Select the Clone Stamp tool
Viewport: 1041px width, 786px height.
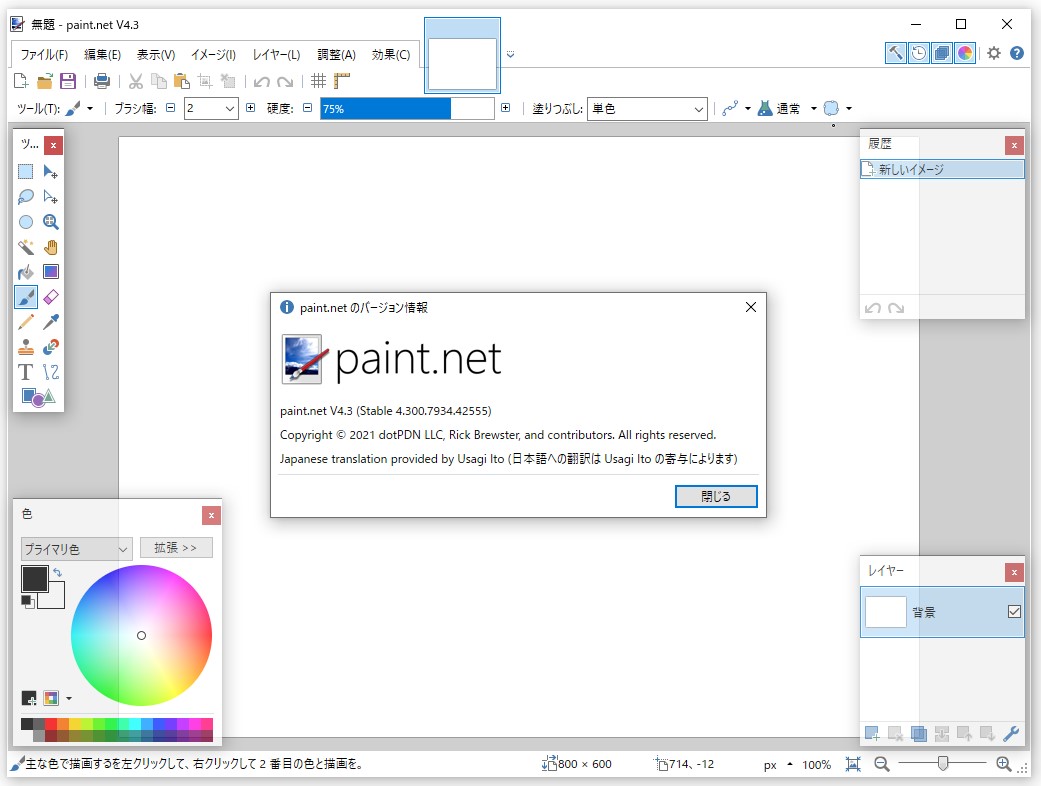26,346
